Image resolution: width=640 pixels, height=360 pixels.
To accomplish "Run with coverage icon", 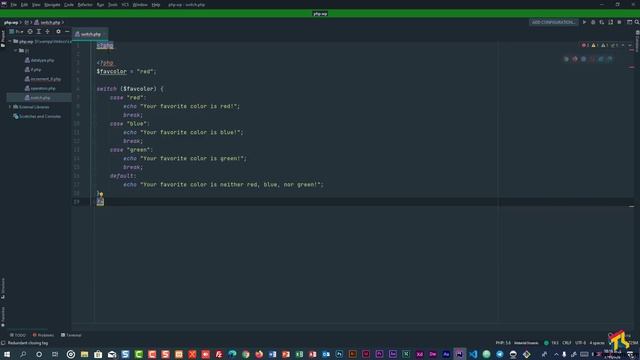I will tap(602, 22).
